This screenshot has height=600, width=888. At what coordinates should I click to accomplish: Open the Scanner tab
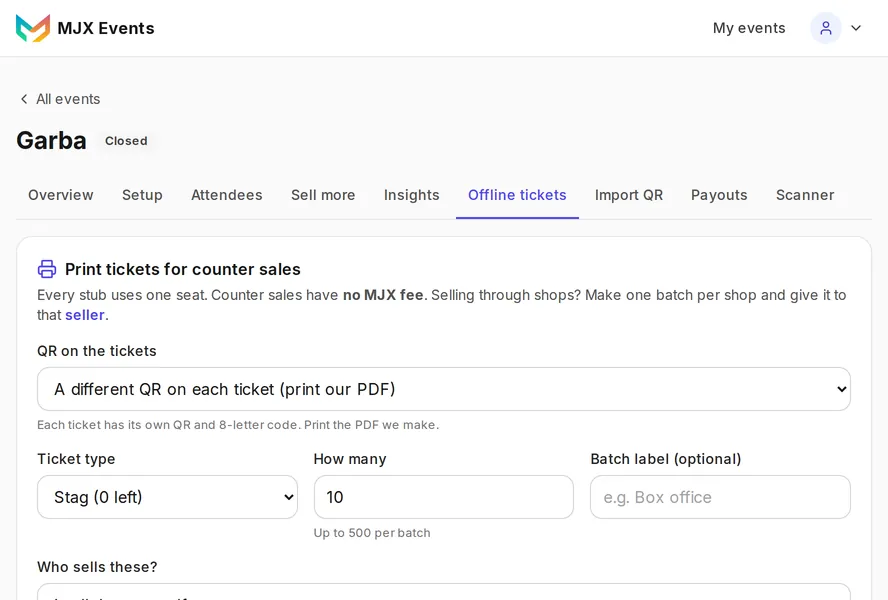pos(805,195)
